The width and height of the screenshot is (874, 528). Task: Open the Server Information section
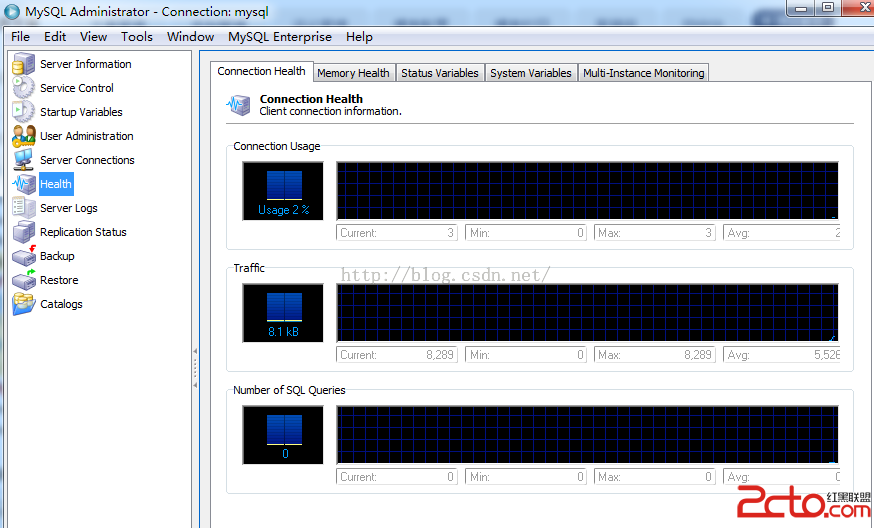click(x=86, y=64)
